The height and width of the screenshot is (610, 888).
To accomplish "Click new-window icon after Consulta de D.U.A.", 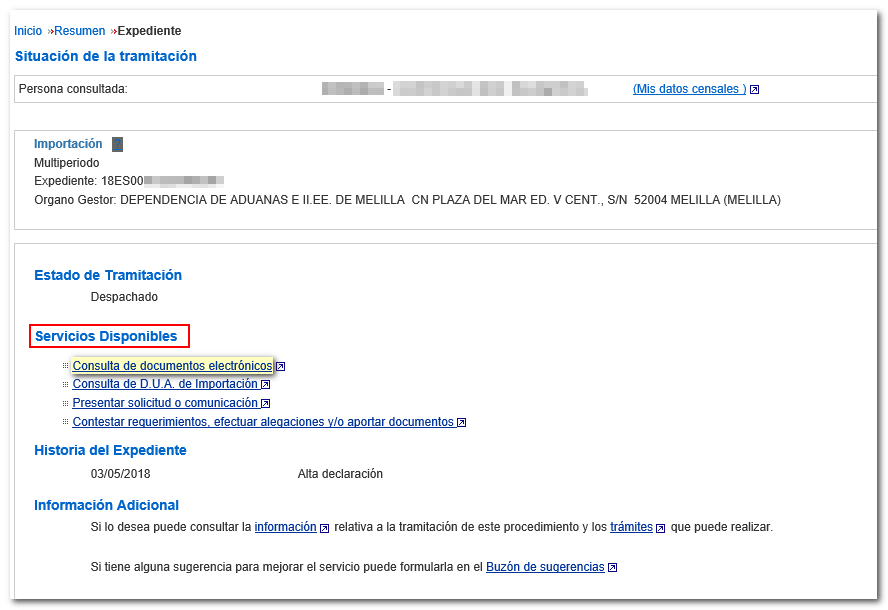I will 266,385.
